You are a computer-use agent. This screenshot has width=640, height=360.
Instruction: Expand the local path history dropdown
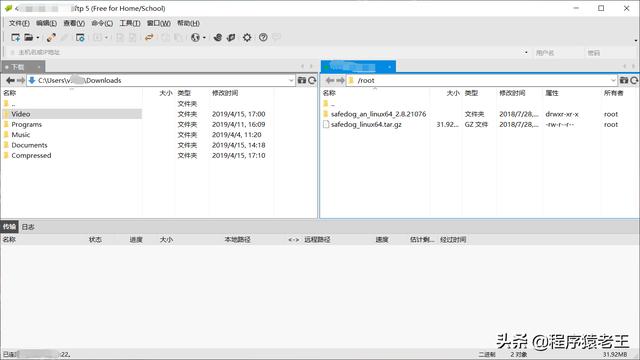(291, 80)
